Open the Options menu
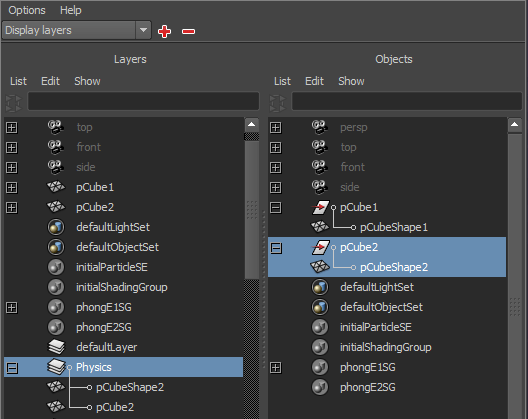This screenshot has height=419, width=528. click(x=27, y=10)
